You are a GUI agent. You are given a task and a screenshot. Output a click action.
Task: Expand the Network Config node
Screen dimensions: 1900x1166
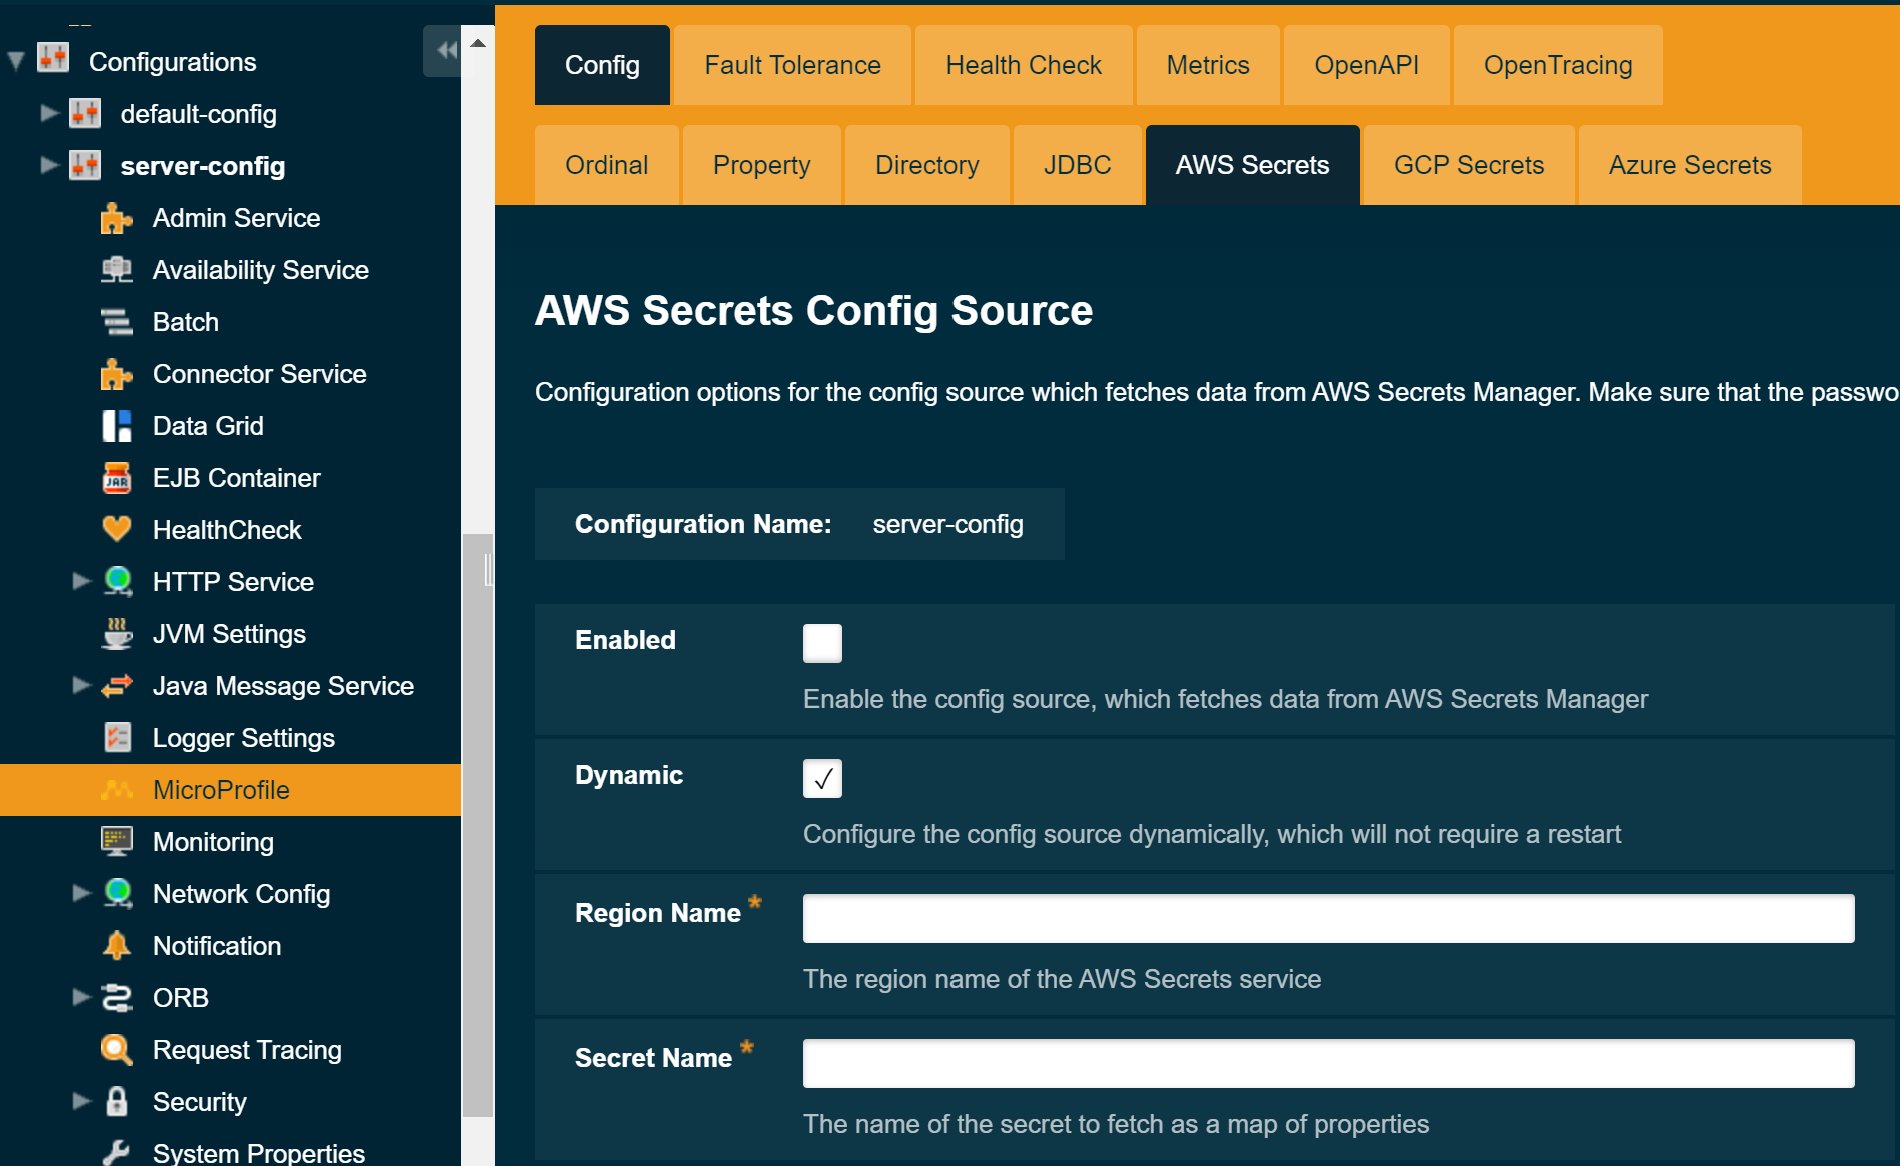click(x=81, y=893)
